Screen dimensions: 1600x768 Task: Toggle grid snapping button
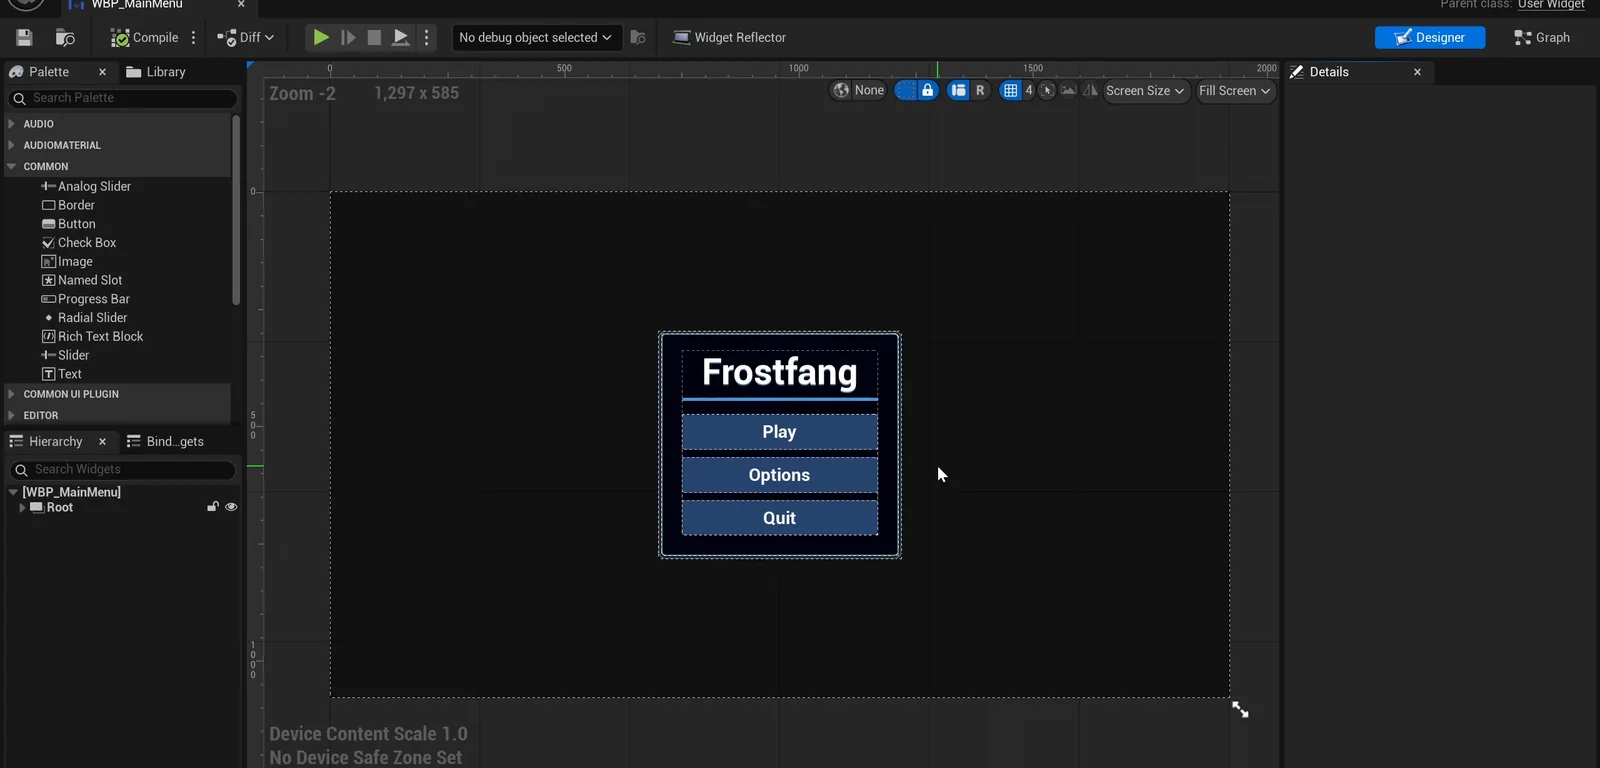[1010, 90]
